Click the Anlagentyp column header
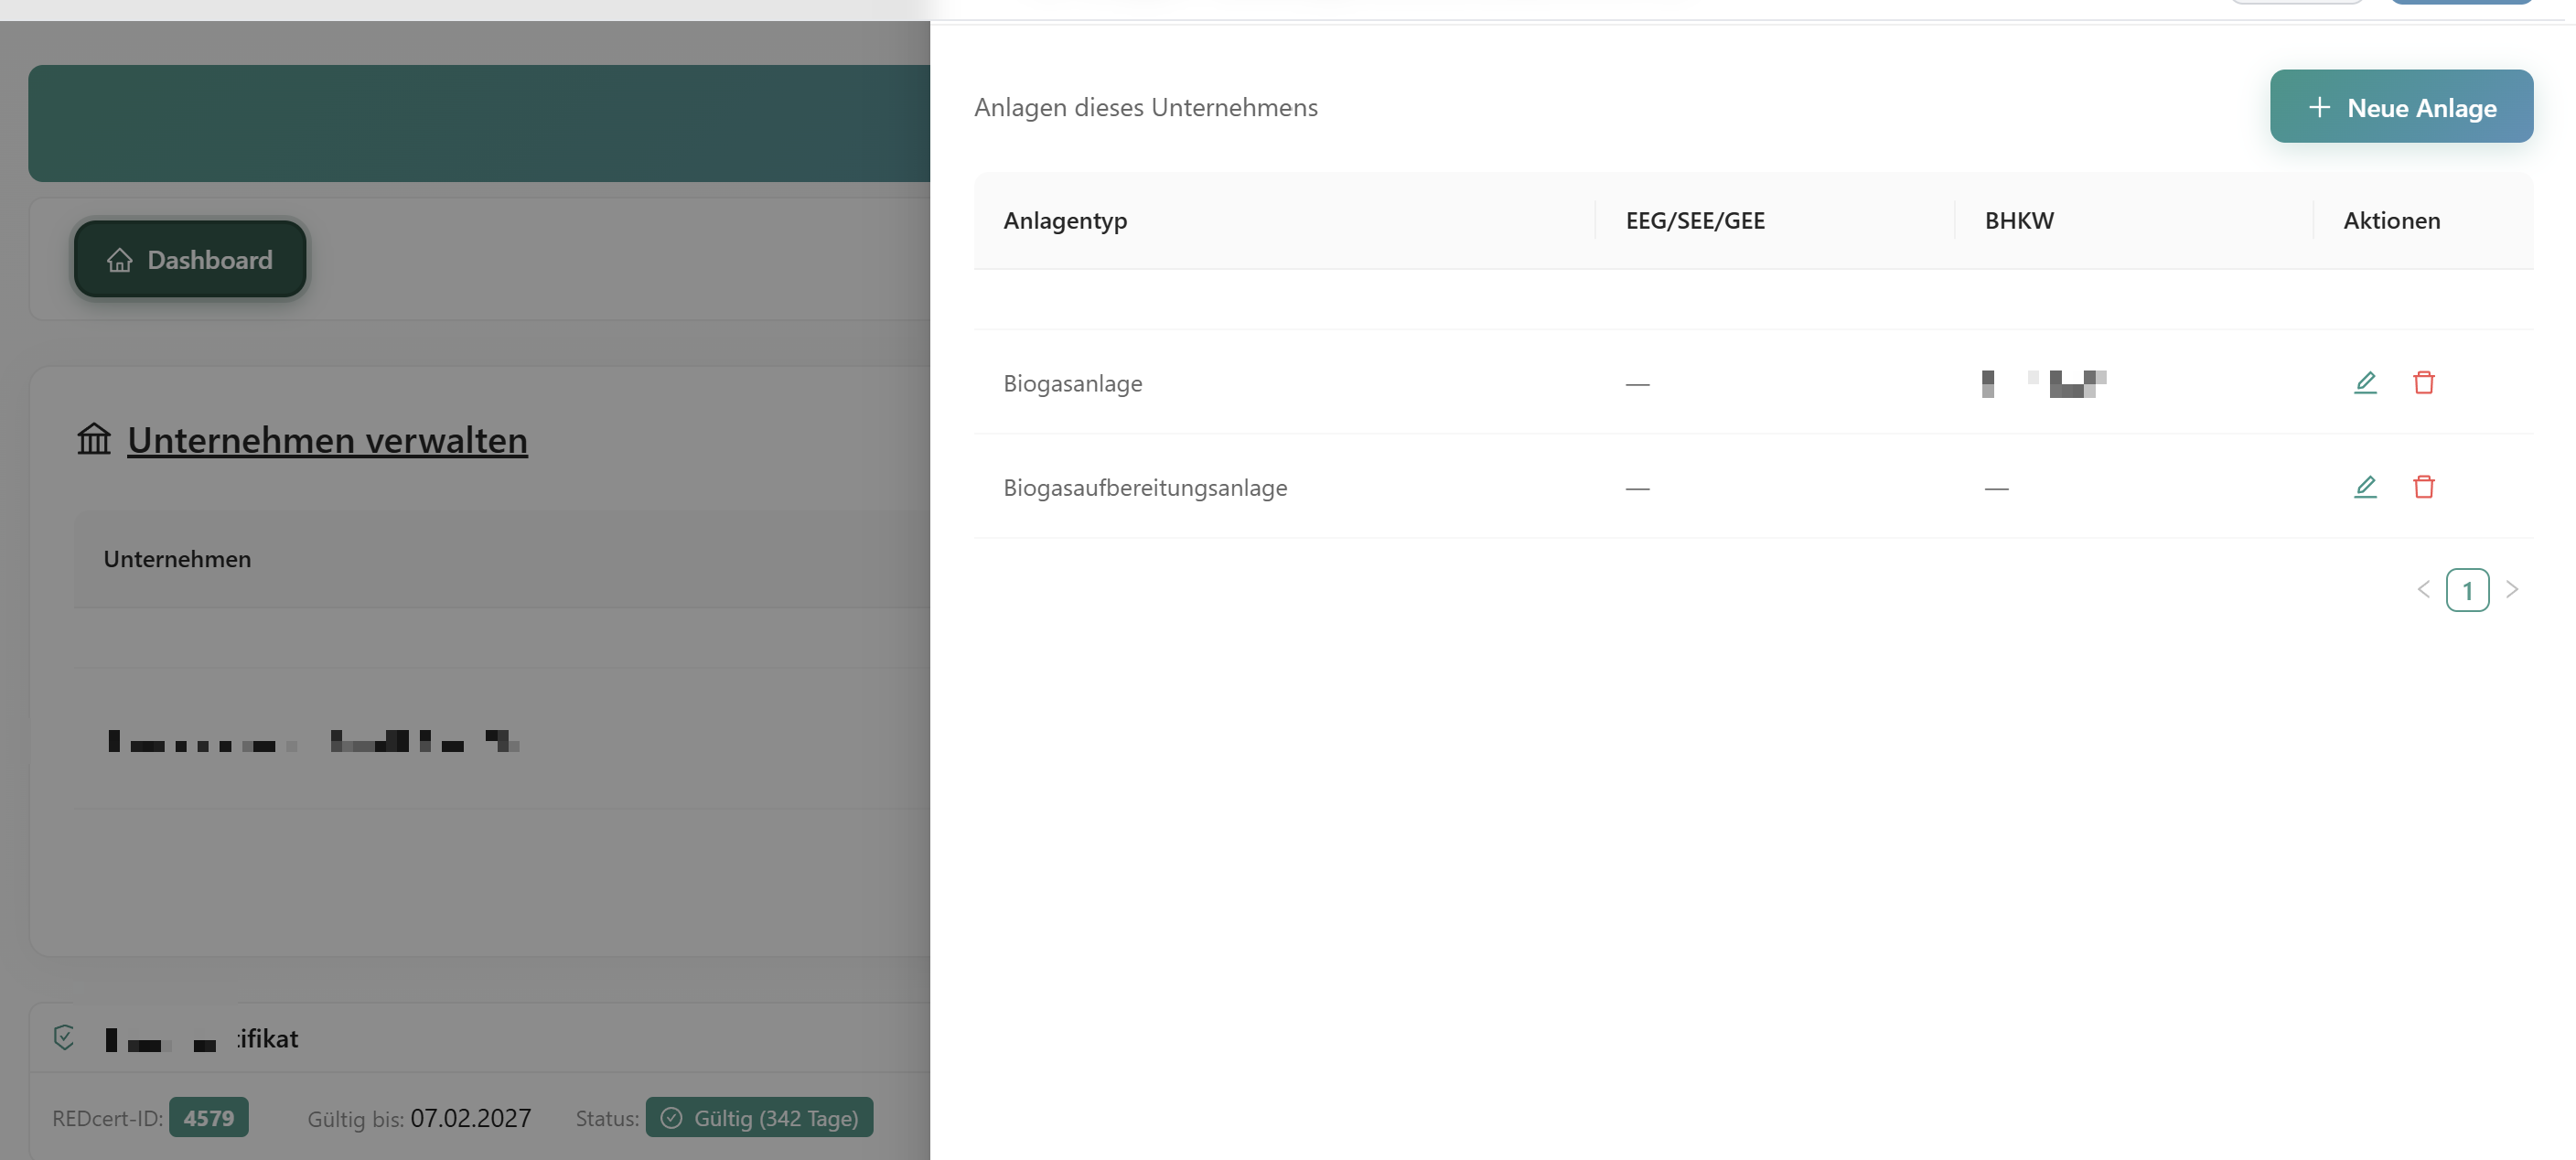Screen dimensions: 2576x1160 (x=1065, y=221)
